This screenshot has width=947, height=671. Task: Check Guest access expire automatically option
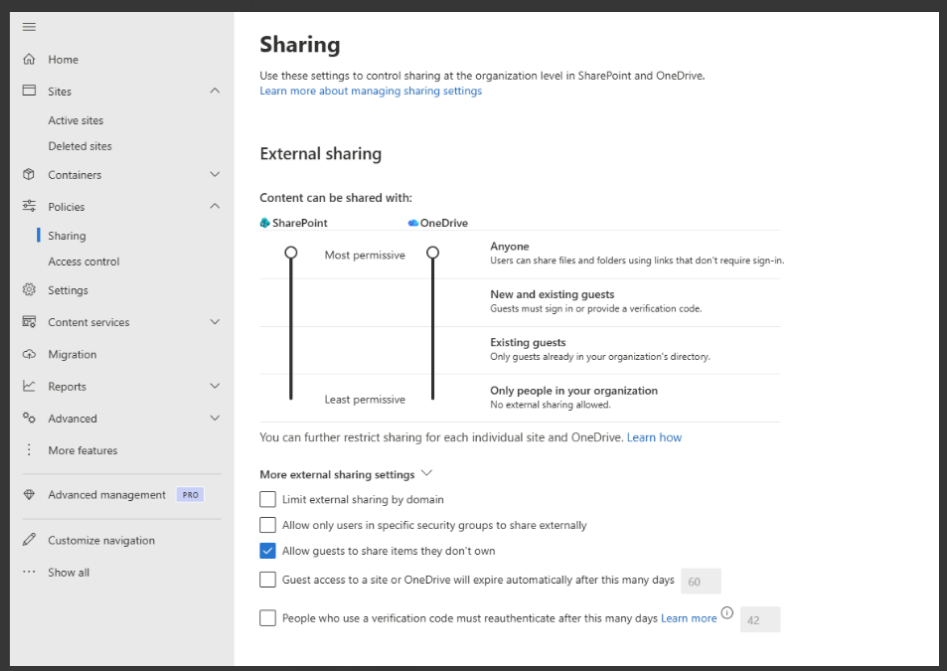(x=268, y=580)
